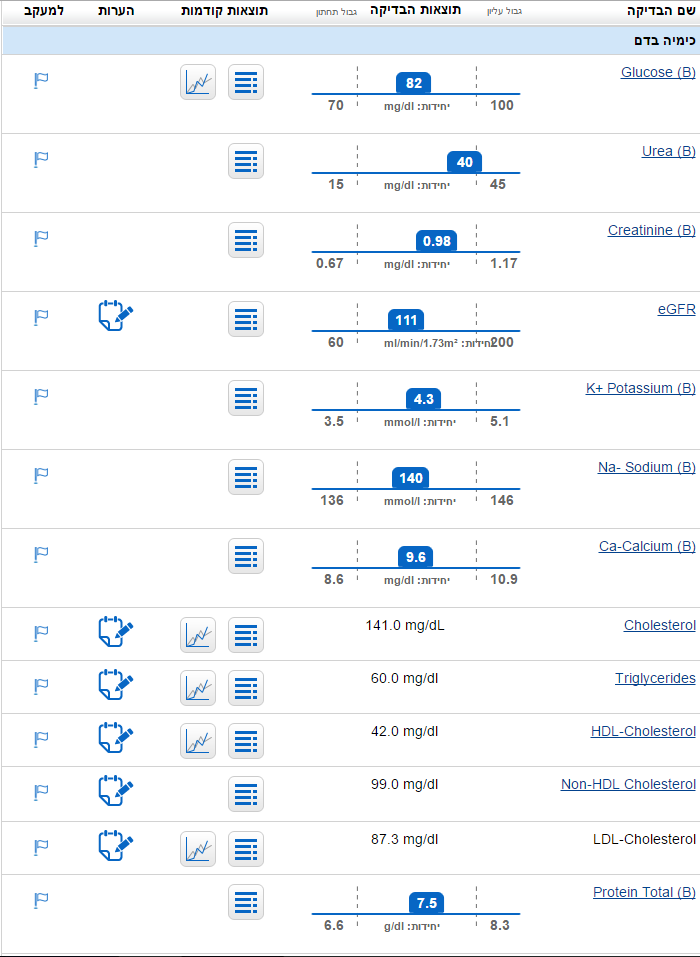Click the Urea result value 40 marker

pyautogui.click(x=464, y=162)
